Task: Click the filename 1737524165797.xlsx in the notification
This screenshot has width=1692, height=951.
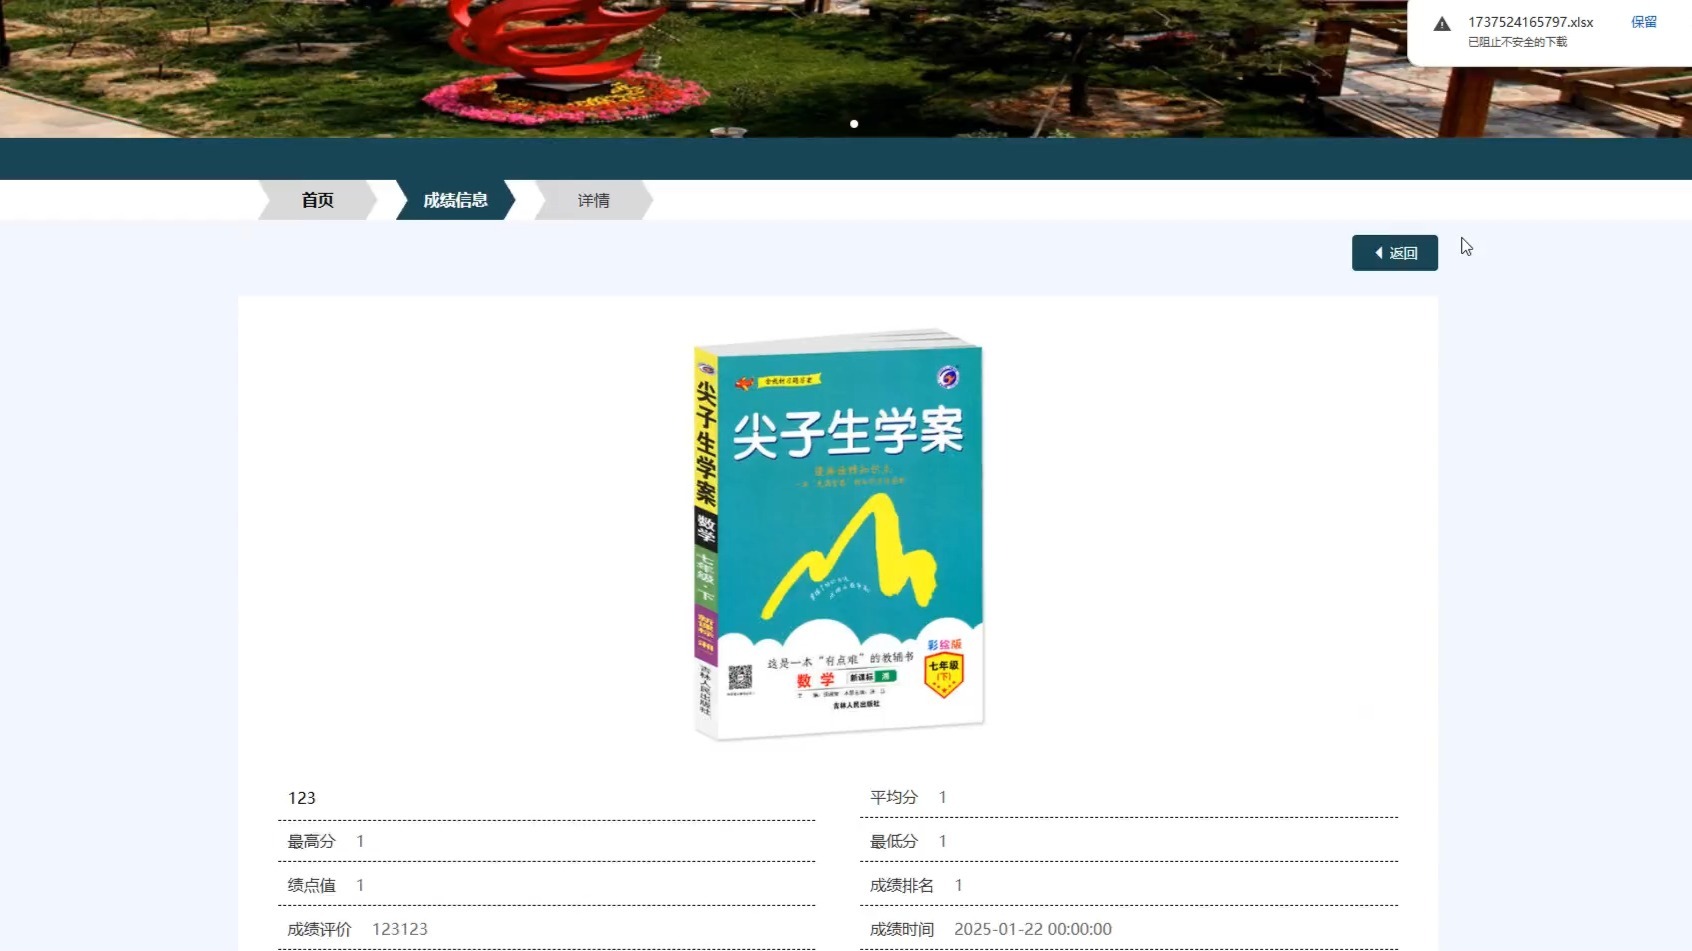Action: click(1531, 22)
